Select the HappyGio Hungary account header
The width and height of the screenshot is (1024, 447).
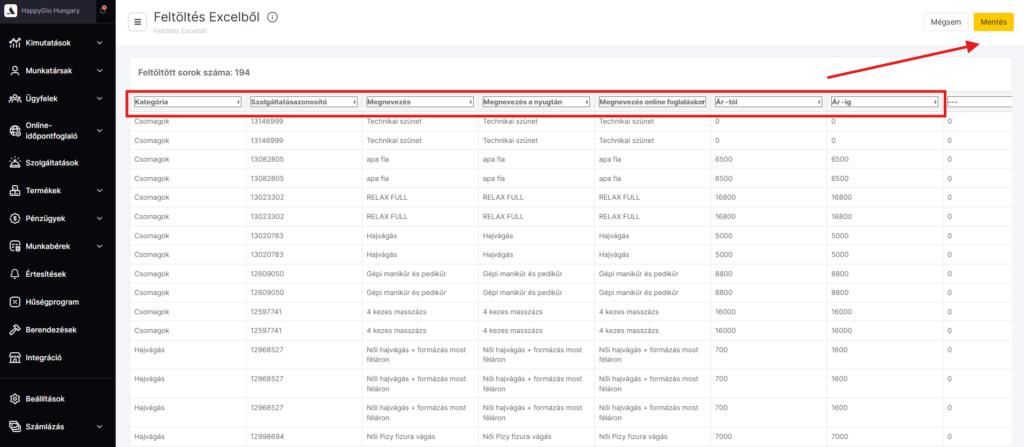48,11
